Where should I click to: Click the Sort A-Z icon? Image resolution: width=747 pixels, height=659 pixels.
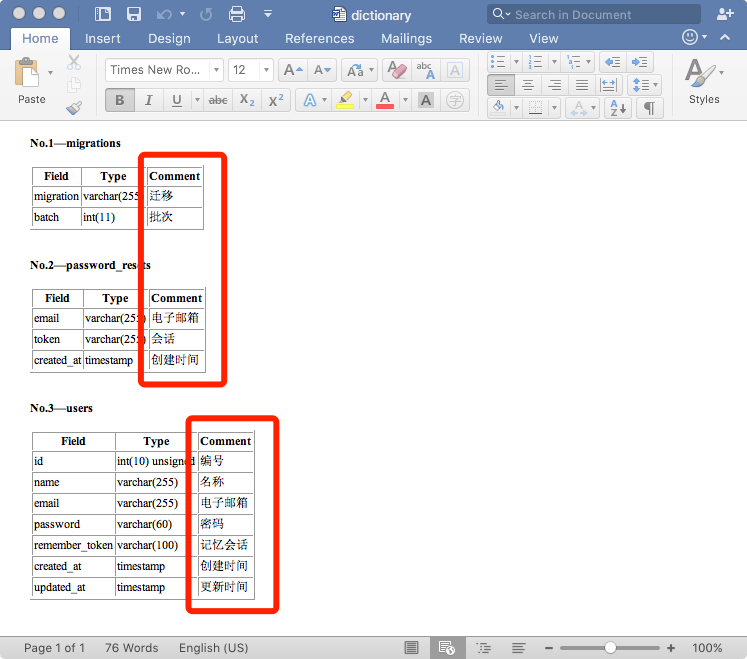click(x=618, y=108)
